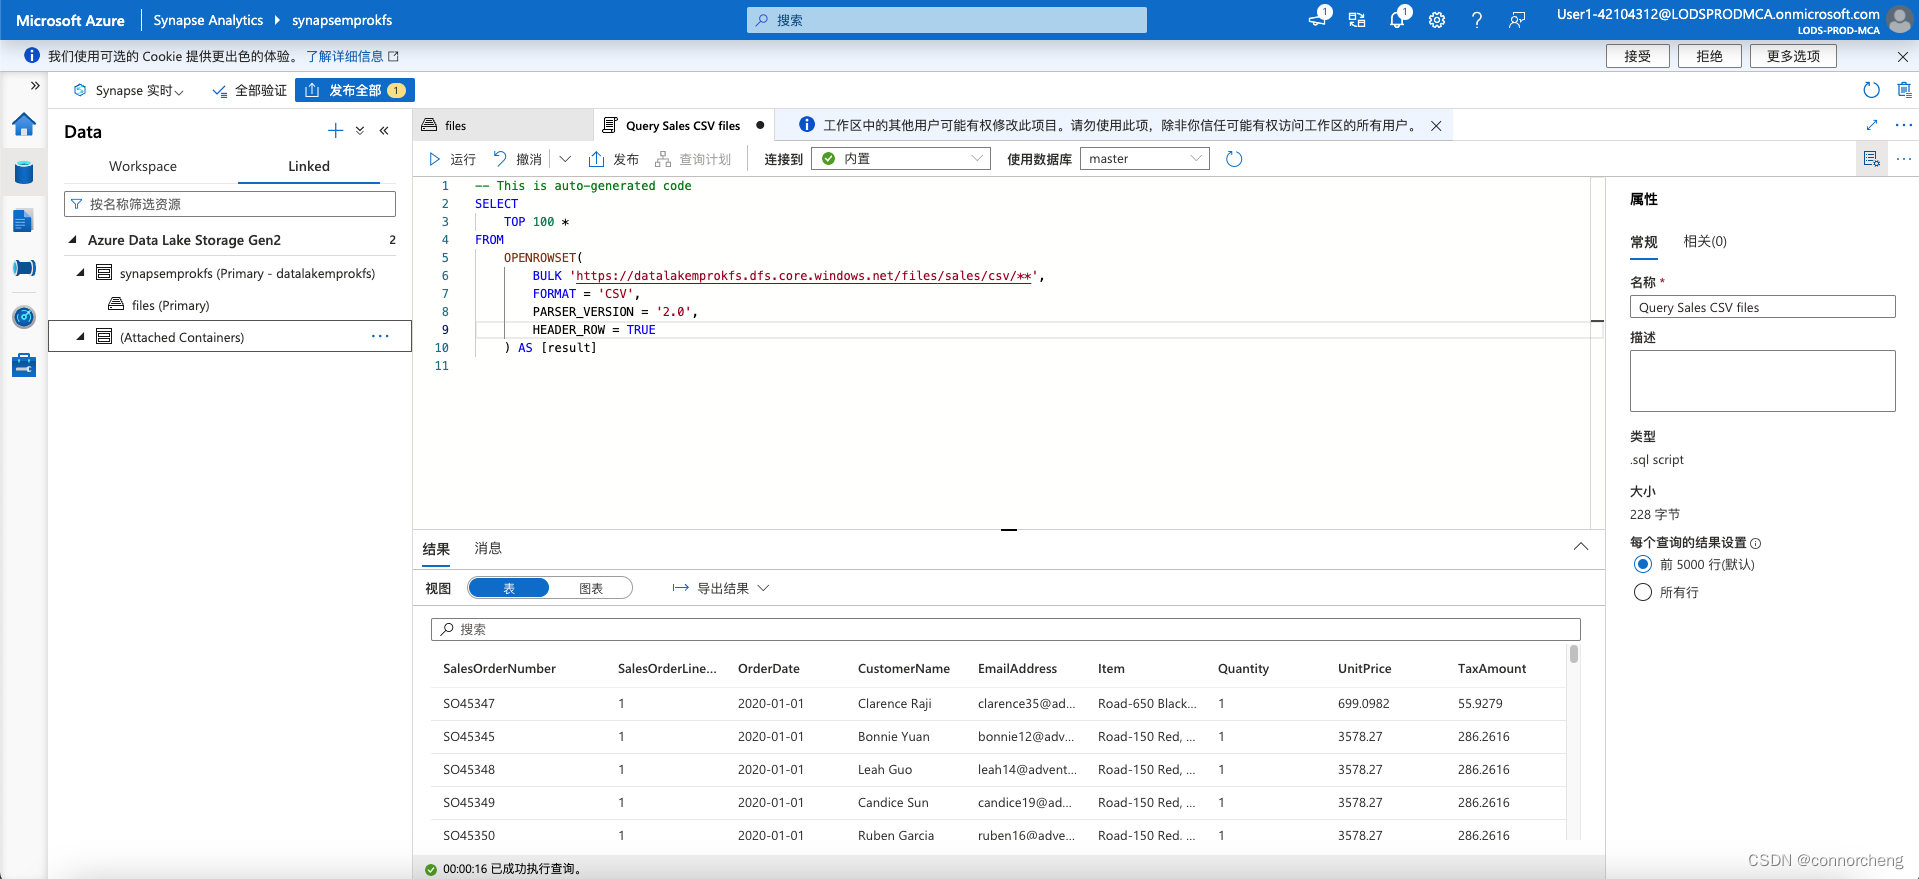Open the notifications bell icon
1919x879 pixels.
[1397, 19]
